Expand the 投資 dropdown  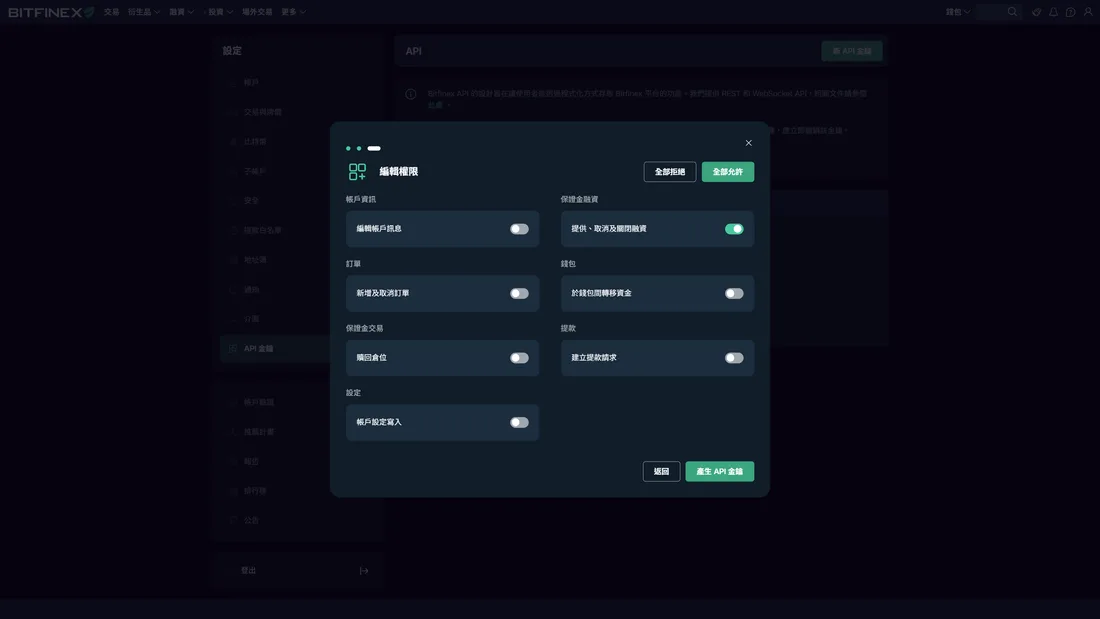coord(220,12)
